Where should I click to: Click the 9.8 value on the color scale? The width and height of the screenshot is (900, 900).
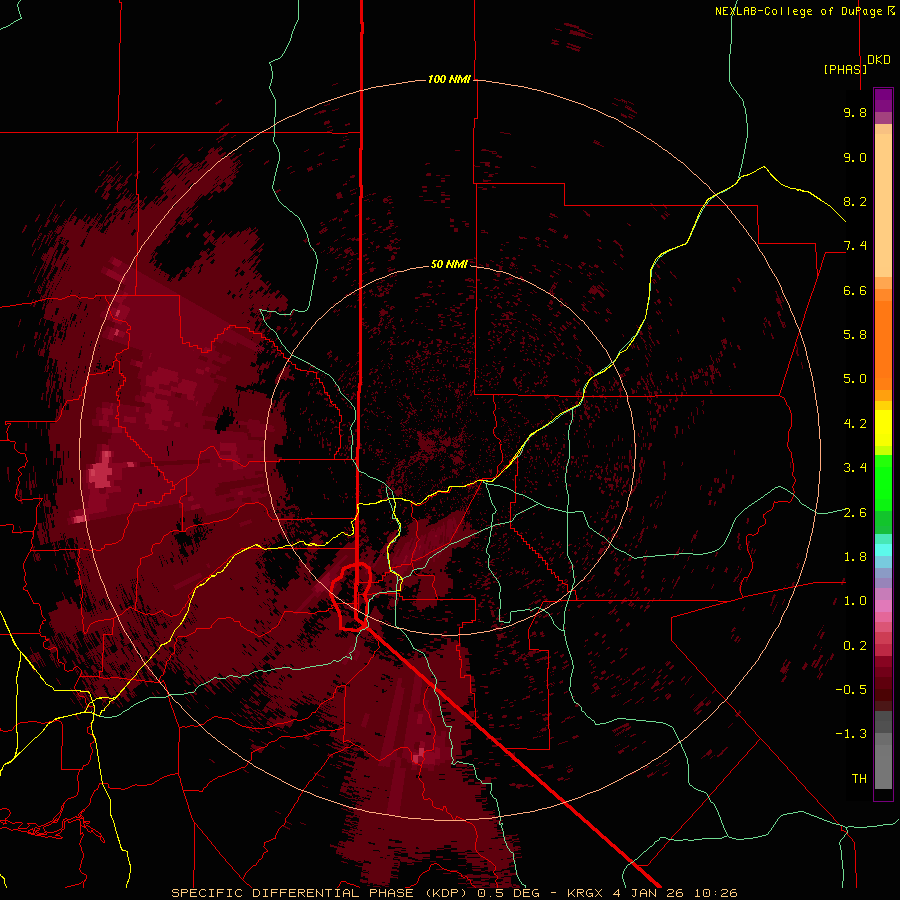coord(855,112)
